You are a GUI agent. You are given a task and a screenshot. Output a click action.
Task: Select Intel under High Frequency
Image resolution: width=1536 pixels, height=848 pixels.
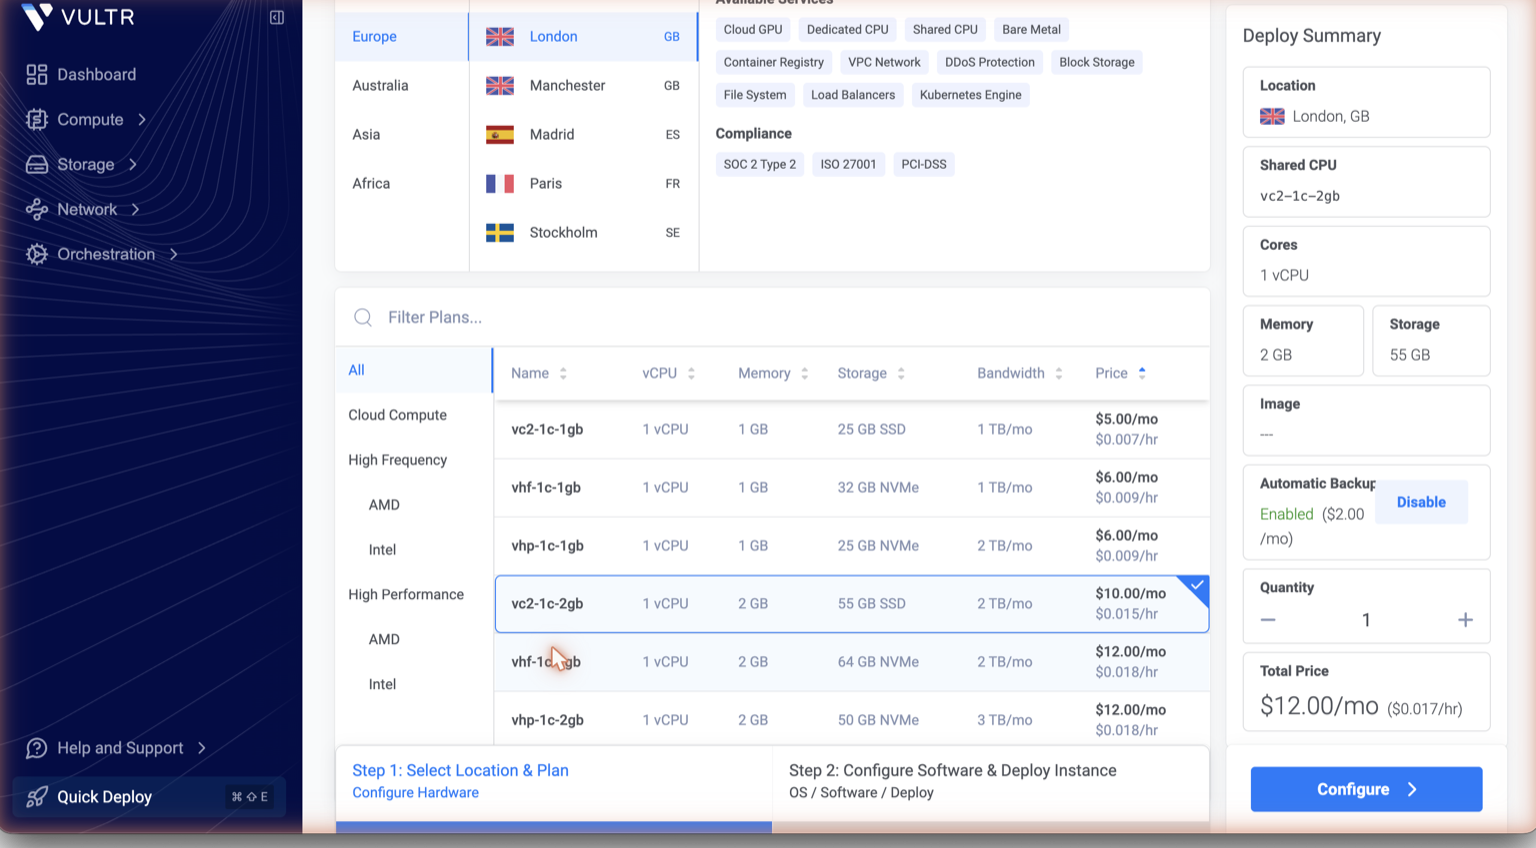(x=382, y=550)
